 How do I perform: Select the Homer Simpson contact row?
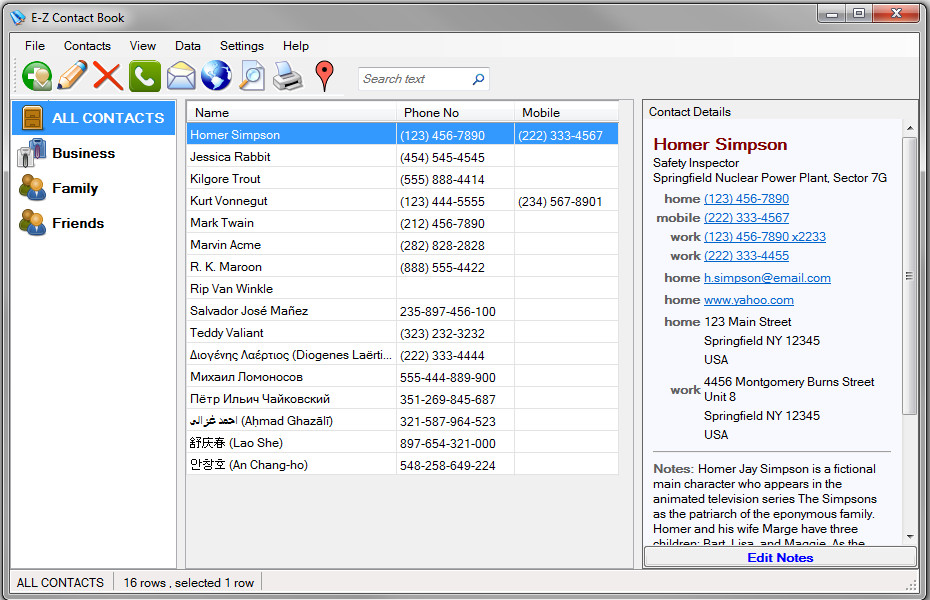[x=402, y=135]
